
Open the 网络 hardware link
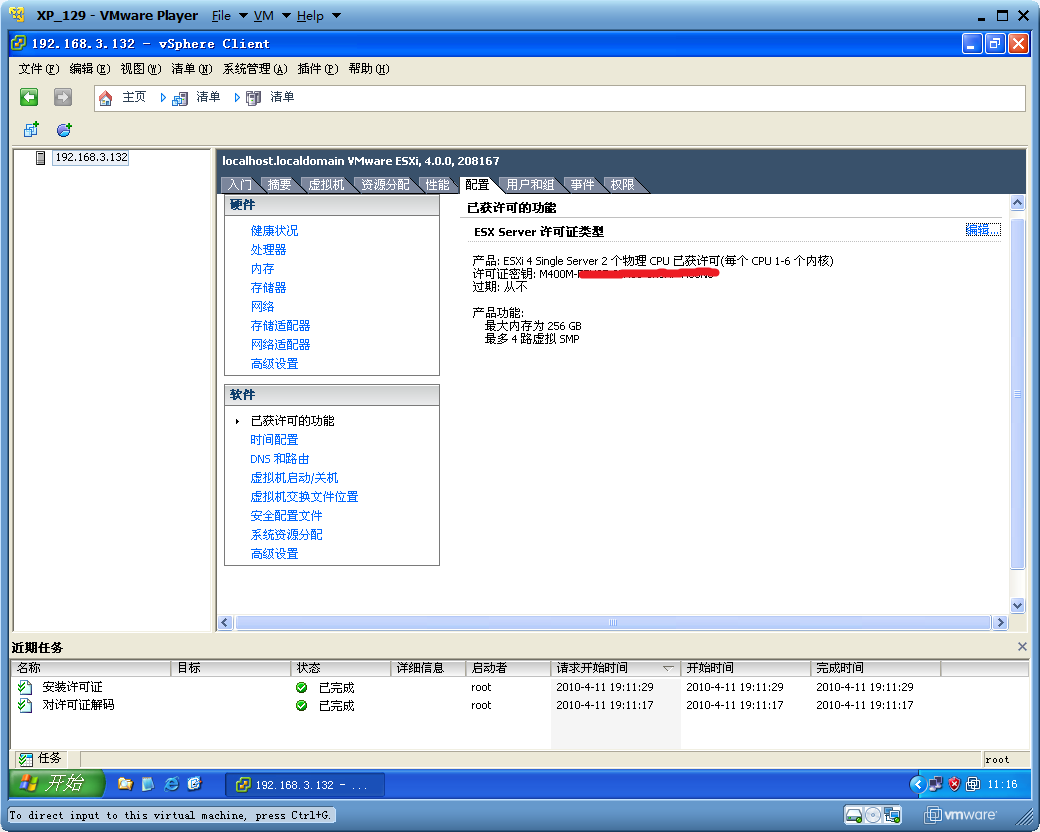click(263, 307)
